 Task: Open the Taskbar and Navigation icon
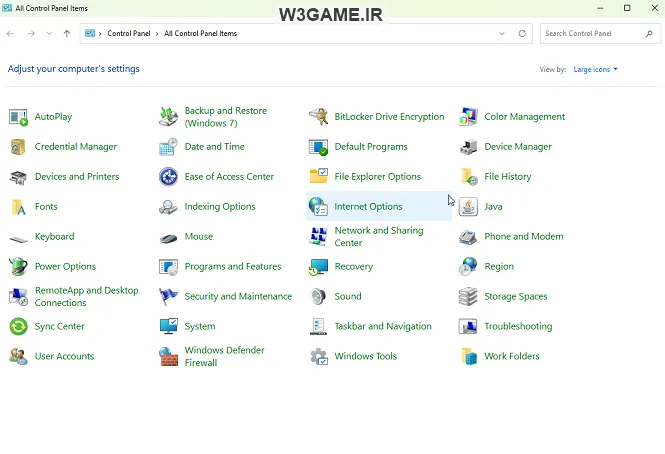(319, 326)
